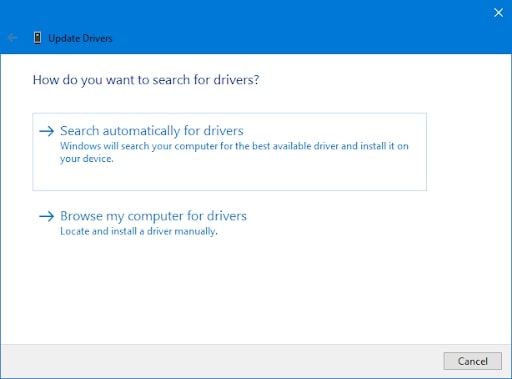Click the arrow icon next to Search automatically

[47, 131]
